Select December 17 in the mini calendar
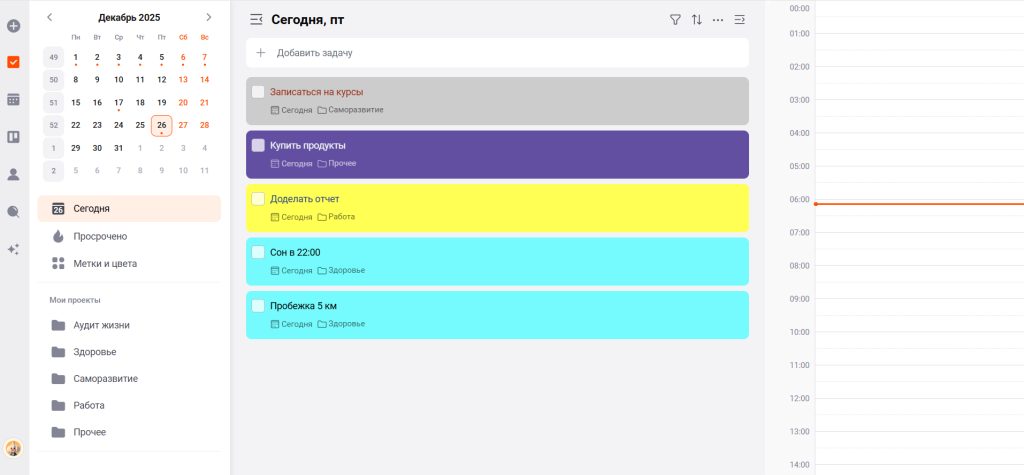Viewport: 1024px width, 475px height. coord(118,102)
